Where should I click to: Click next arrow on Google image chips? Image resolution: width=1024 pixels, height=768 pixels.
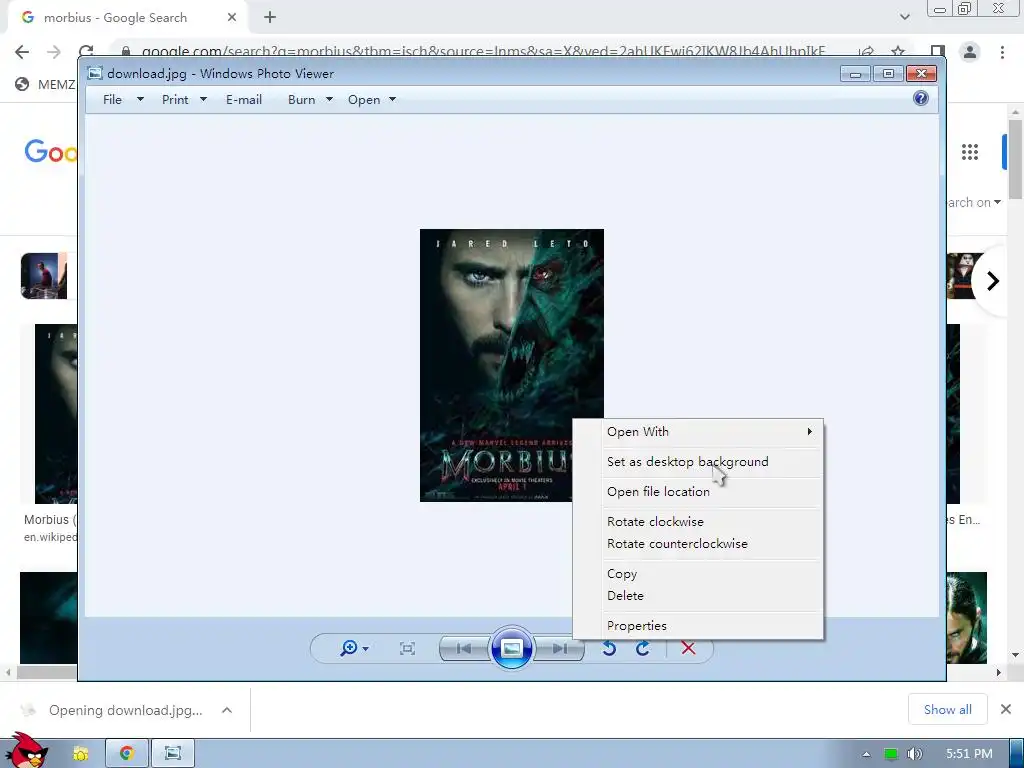tap(993, 281)
